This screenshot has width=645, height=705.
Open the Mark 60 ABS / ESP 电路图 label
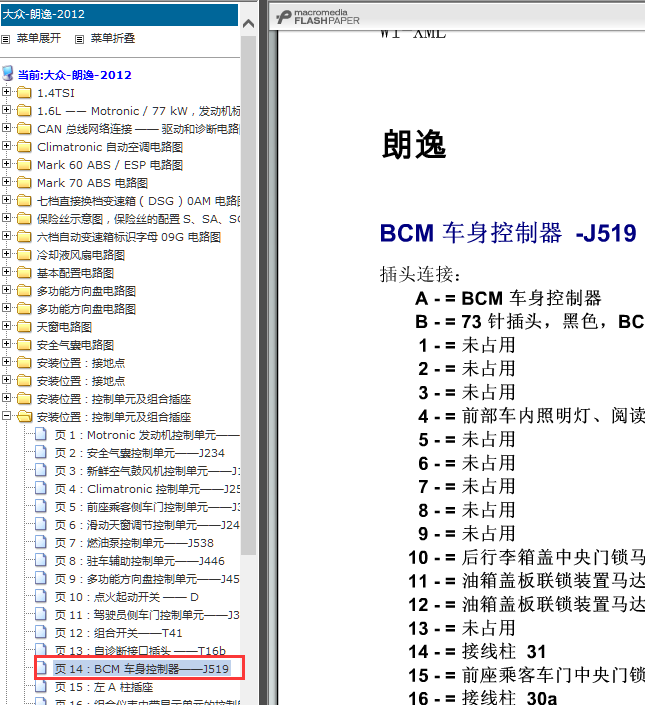pyautogui.click(x=110, y=165)
